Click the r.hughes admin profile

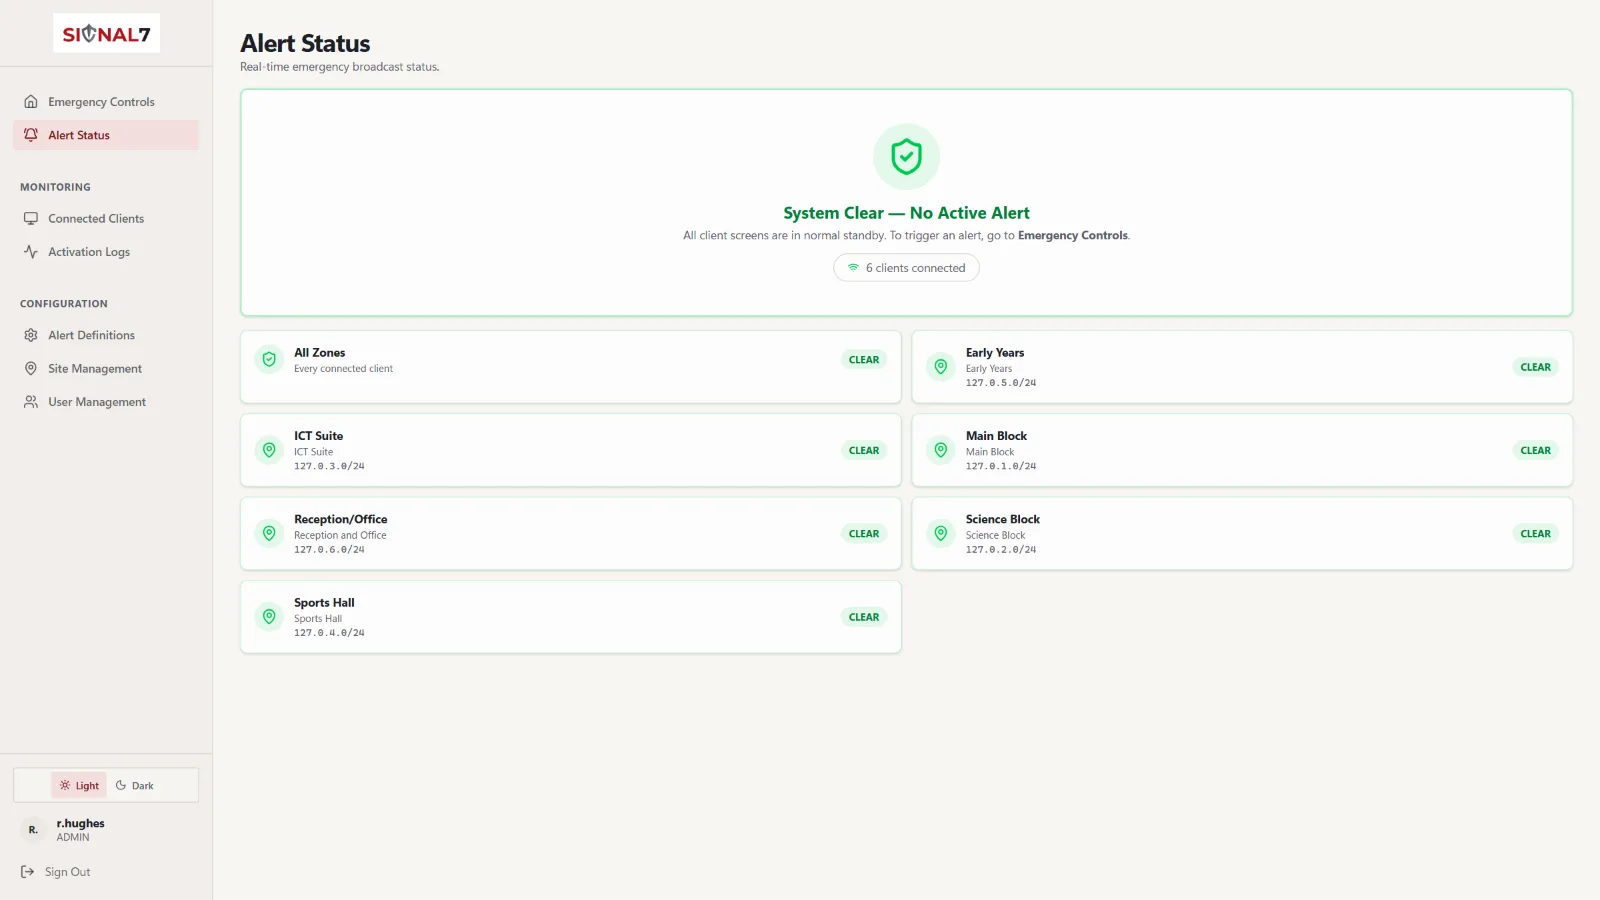(106, 830)
